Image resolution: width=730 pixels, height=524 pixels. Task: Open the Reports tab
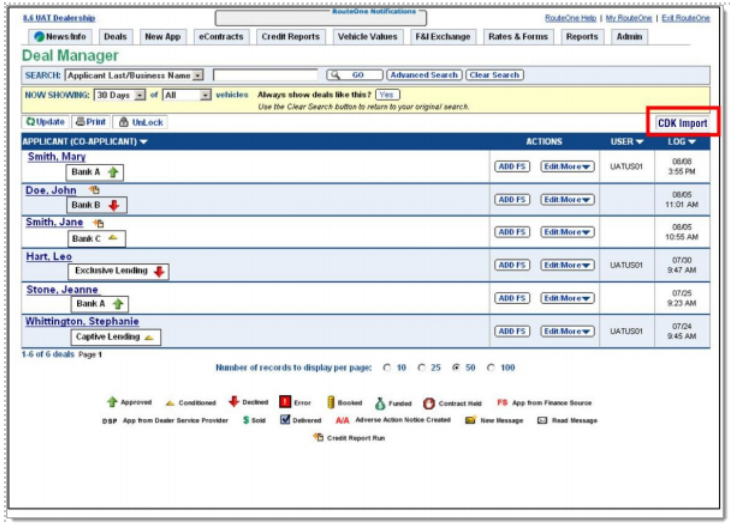[x=582, y=36]
